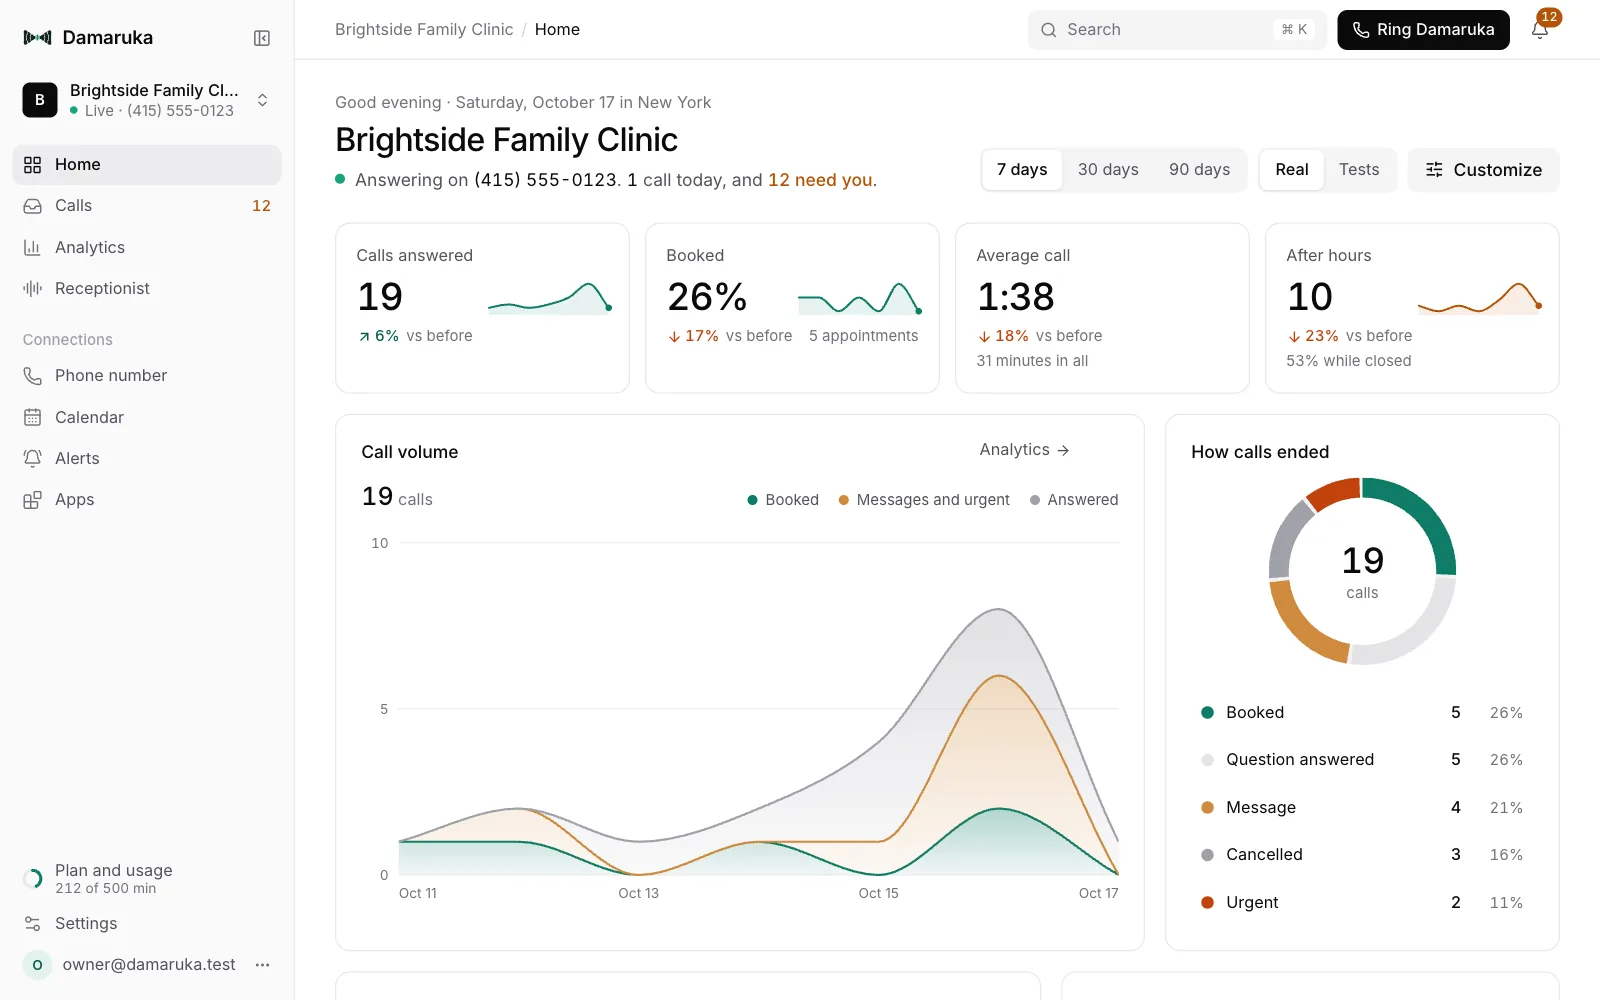Toggle Messages and urgent series legend
The height and width of the screenshot is (1000, 1600).
click(924, 500)
